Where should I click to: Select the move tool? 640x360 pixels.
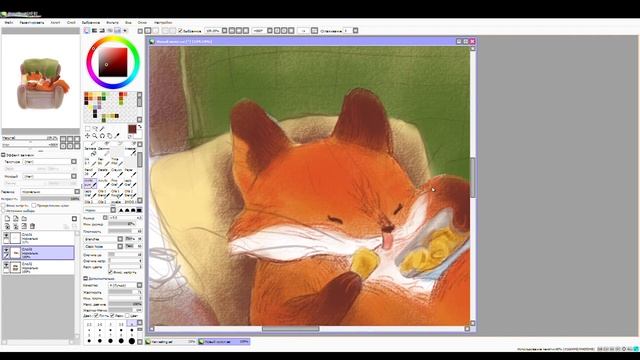coord(87,136)
